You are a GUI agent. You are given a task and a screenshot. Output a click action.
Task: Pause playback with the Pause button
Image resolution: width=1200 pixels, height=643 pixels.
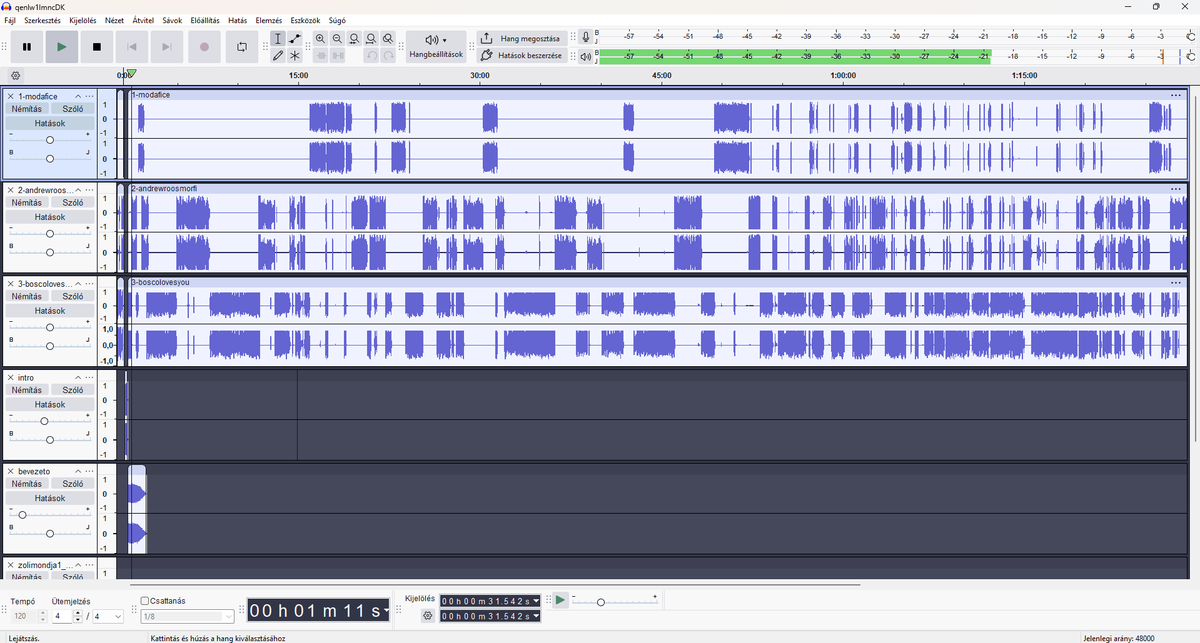[27, 46]
